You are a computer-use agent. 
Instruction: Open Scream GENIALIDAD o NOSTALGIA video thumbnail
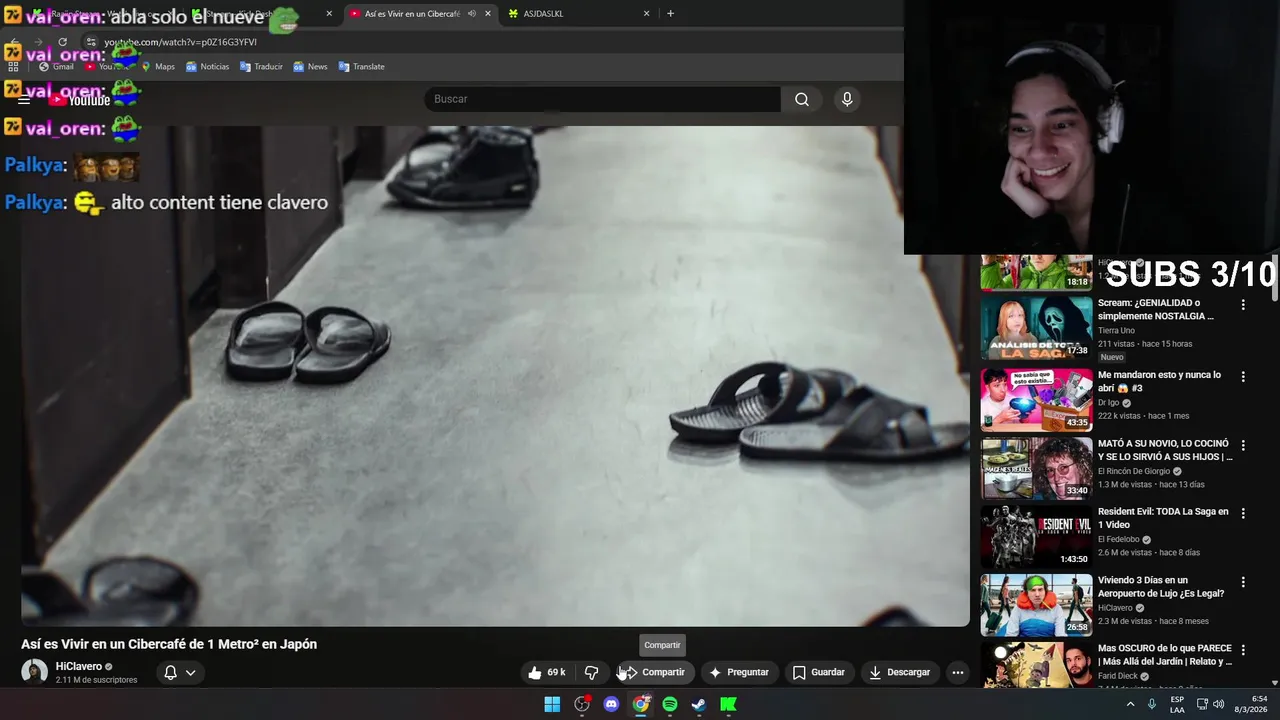coord(1036,328)
